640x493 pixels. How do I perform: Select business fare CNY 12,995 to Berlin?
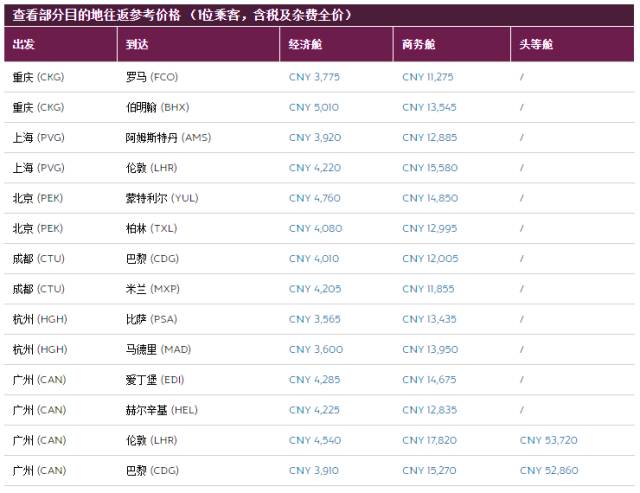[x=429, y=228]
